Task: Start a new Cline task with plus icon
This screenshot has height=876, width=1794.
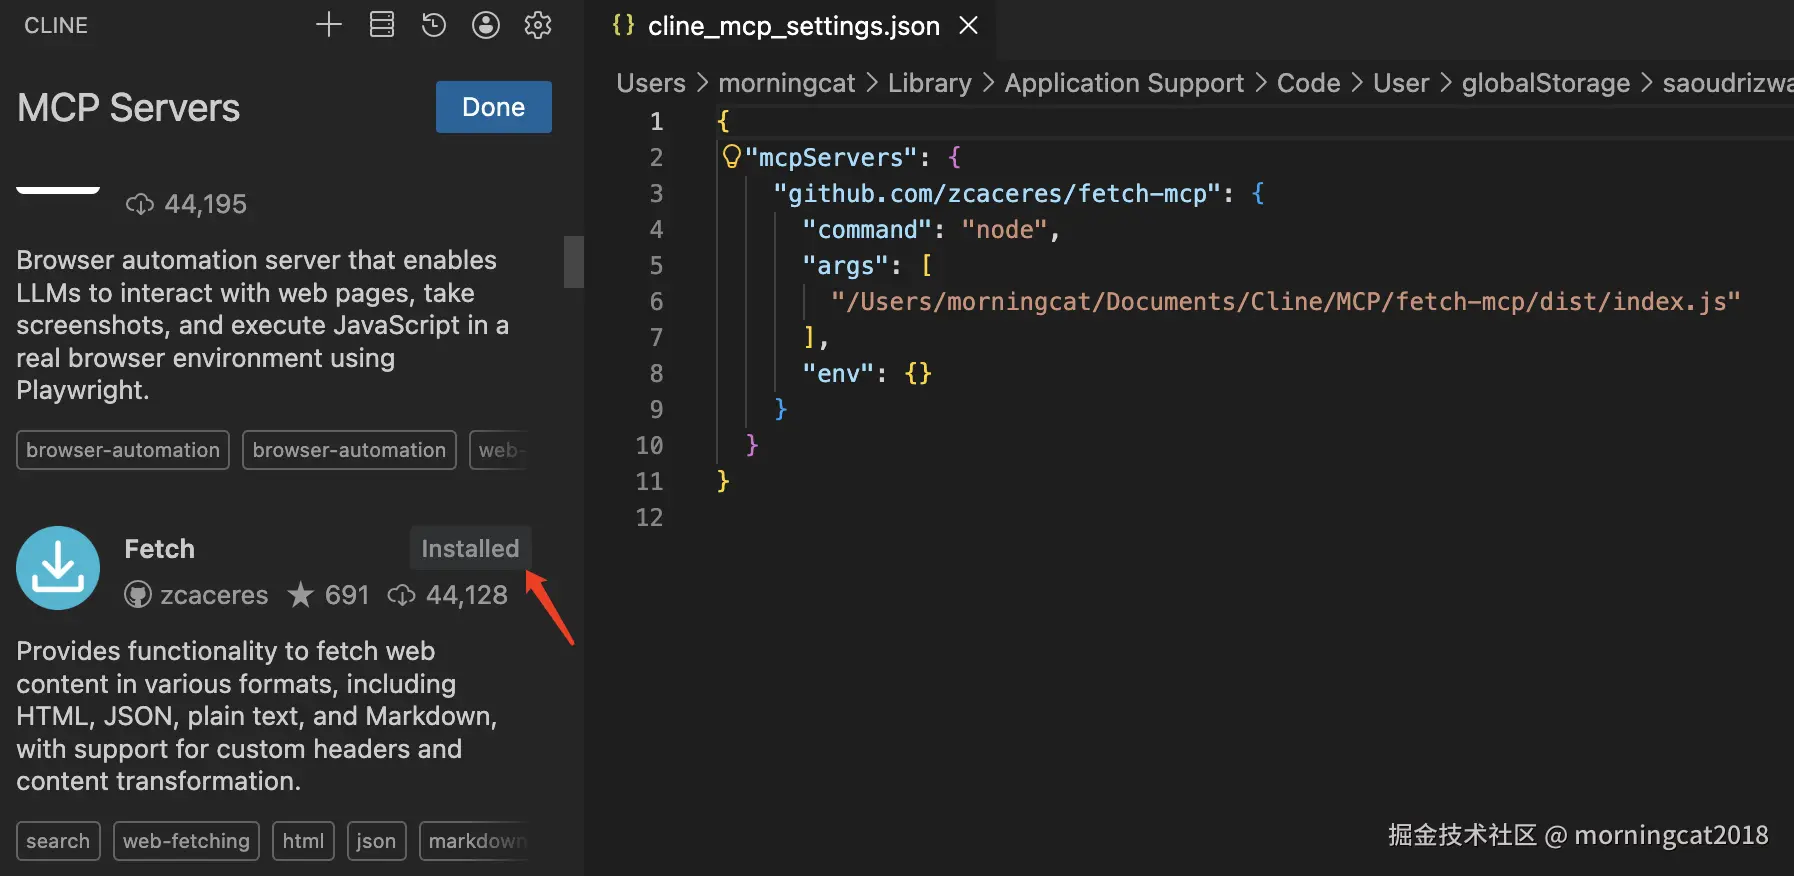Action: click(329, 25)
